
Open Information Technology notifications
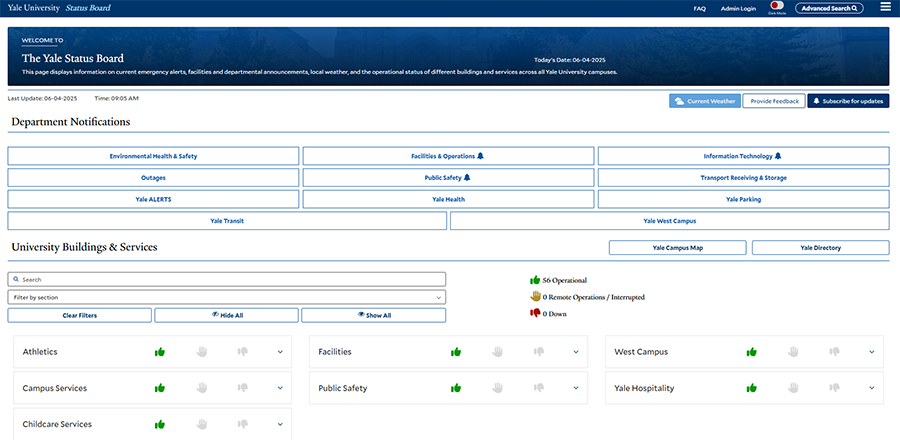click(743, 156)
